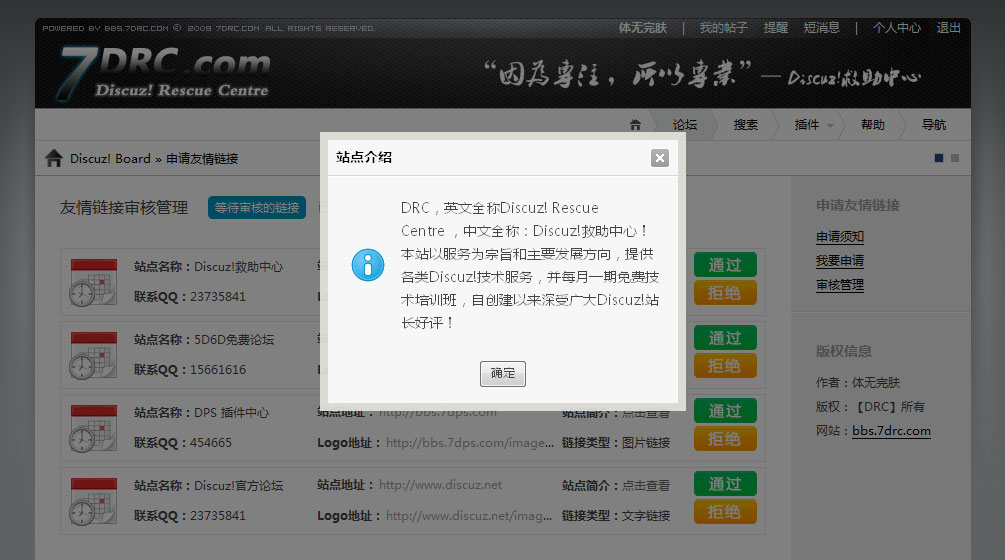This screenshot has width=1005, height=560.
Task: Expand the 插件 dropdown arrow
Action: [831, 126]
